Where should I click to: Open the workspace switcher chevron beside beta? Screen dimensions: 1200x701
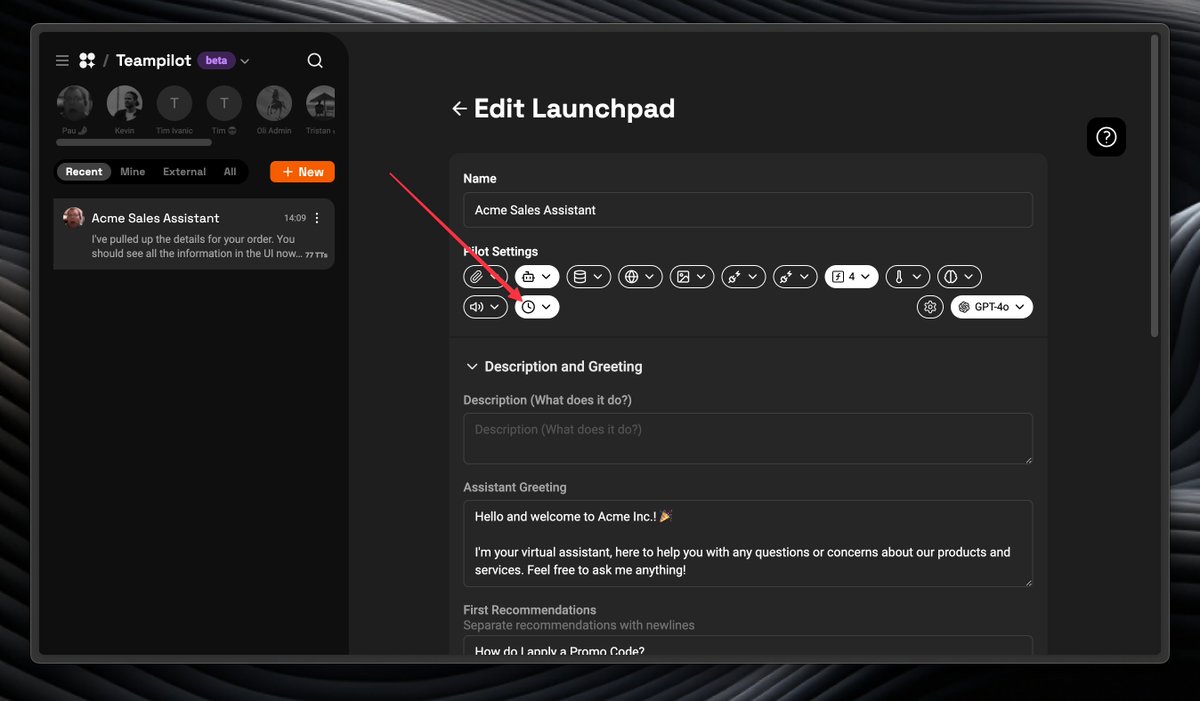click(x=245, y=61)
